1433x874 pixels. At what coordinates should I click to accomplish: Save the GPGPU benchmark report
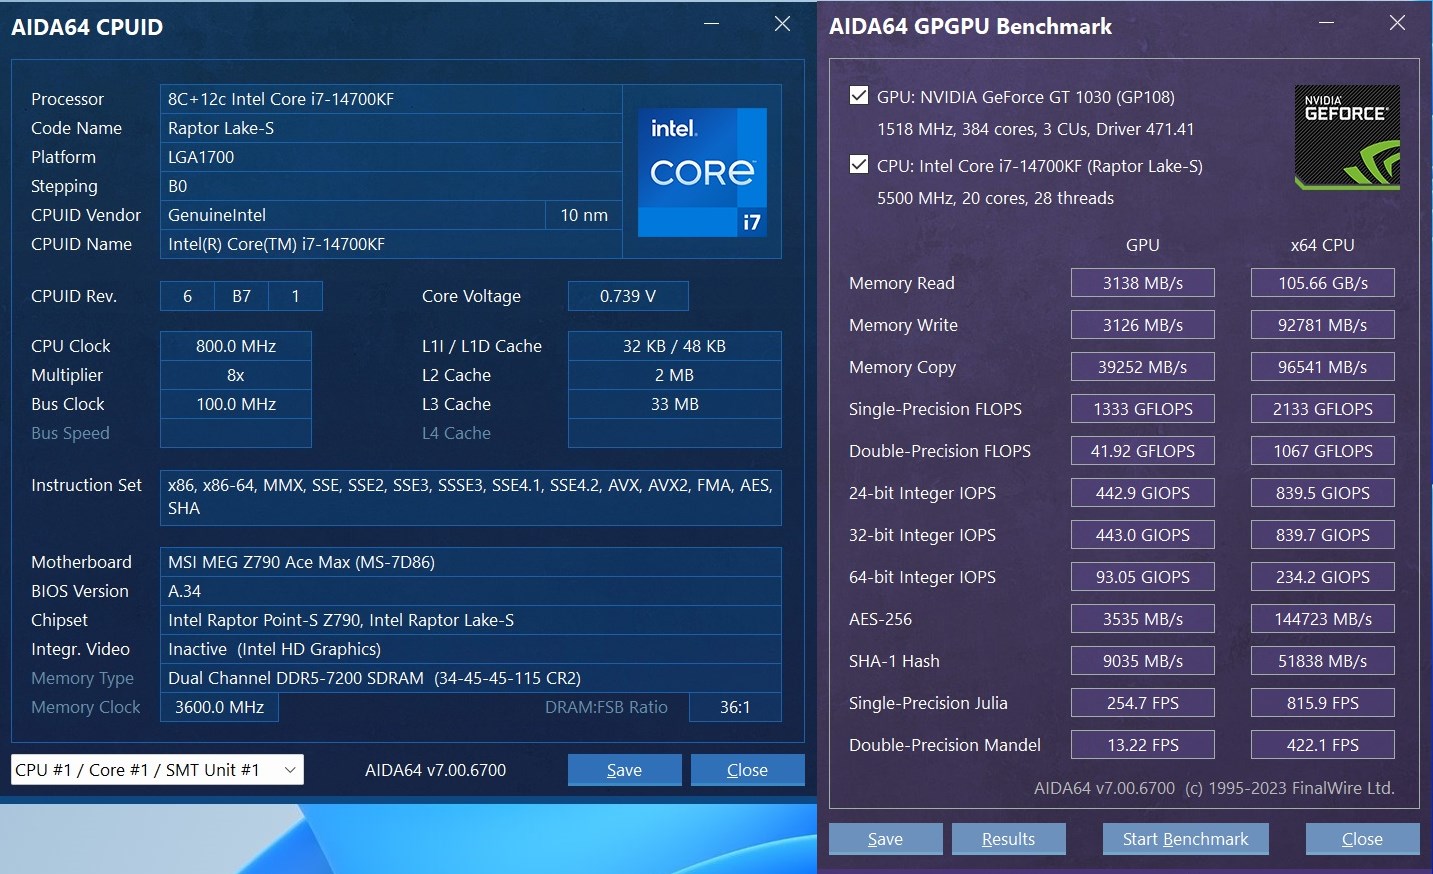(x=885, y=839)
